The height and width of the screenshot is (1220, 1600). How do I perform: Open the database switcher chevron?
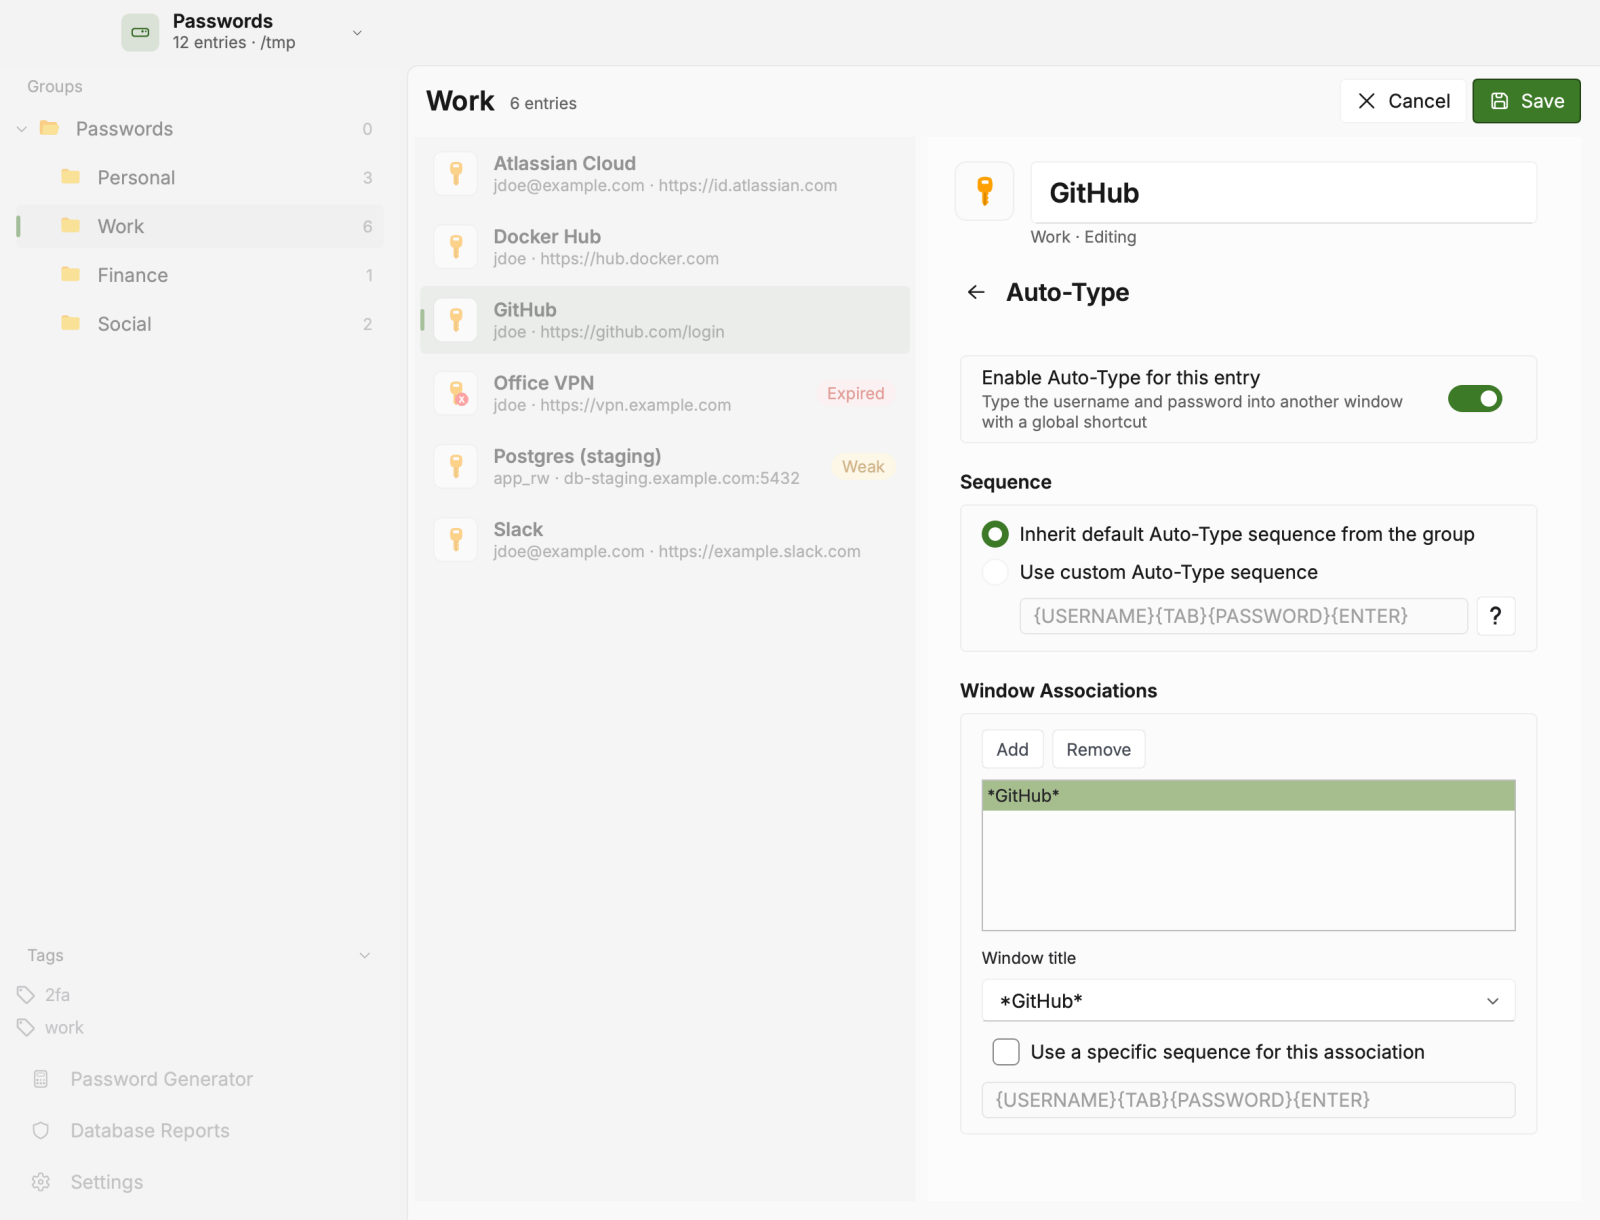[x=357, y=33]
